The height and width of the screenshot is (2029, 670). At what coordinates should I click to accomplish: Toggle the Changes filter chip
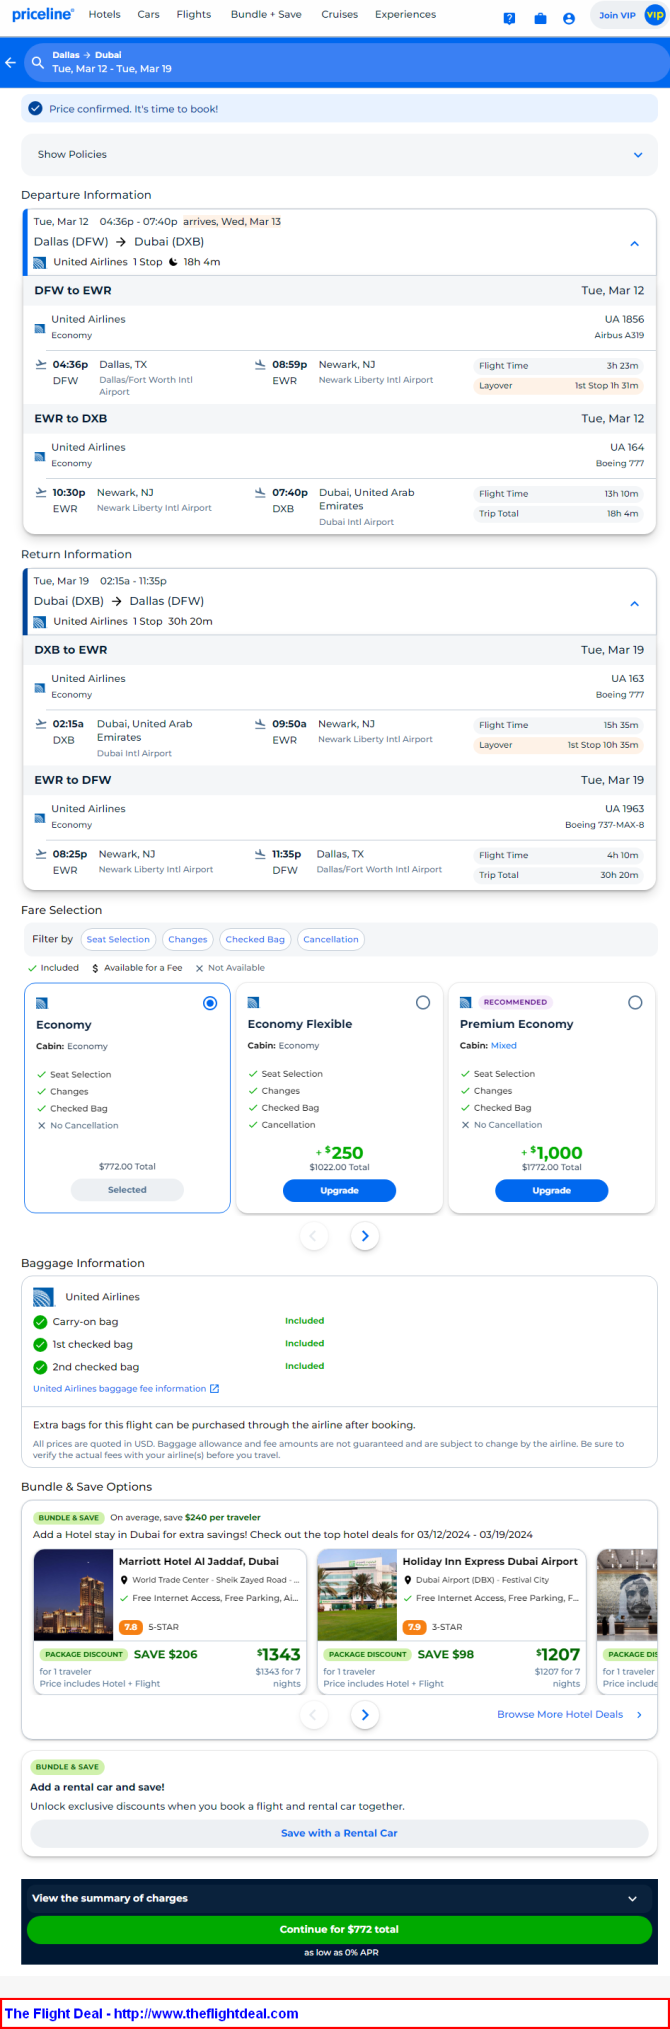click(x=188, y=939)
